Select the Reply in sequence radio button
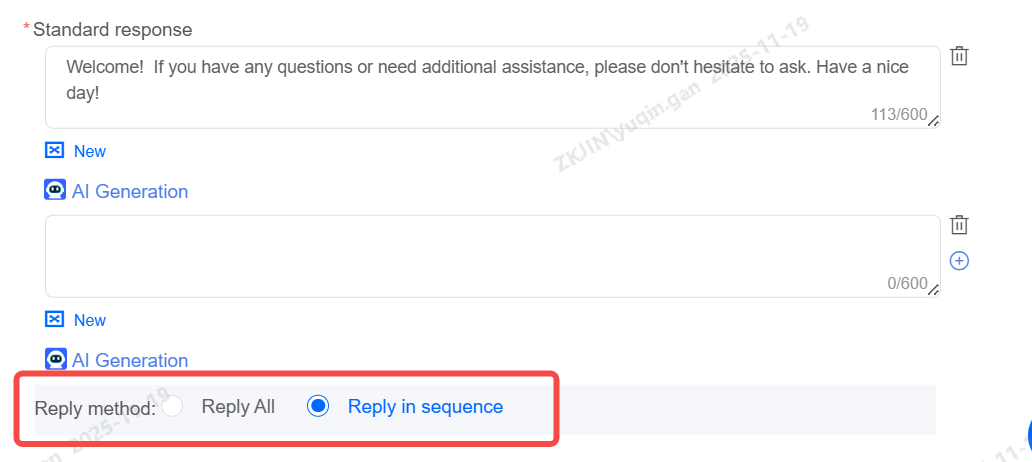Screen dimensions: 1032x462 pos(318,407)
